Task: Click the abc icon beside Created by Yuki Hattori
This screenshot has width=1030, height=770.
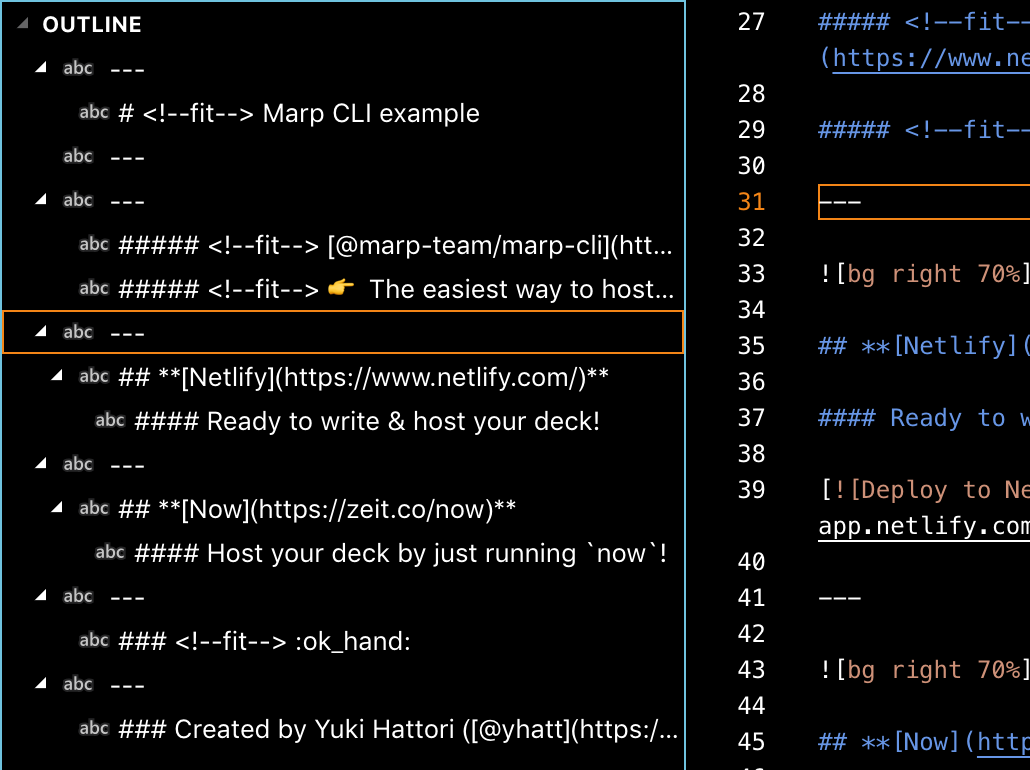Action: point(94,729)
